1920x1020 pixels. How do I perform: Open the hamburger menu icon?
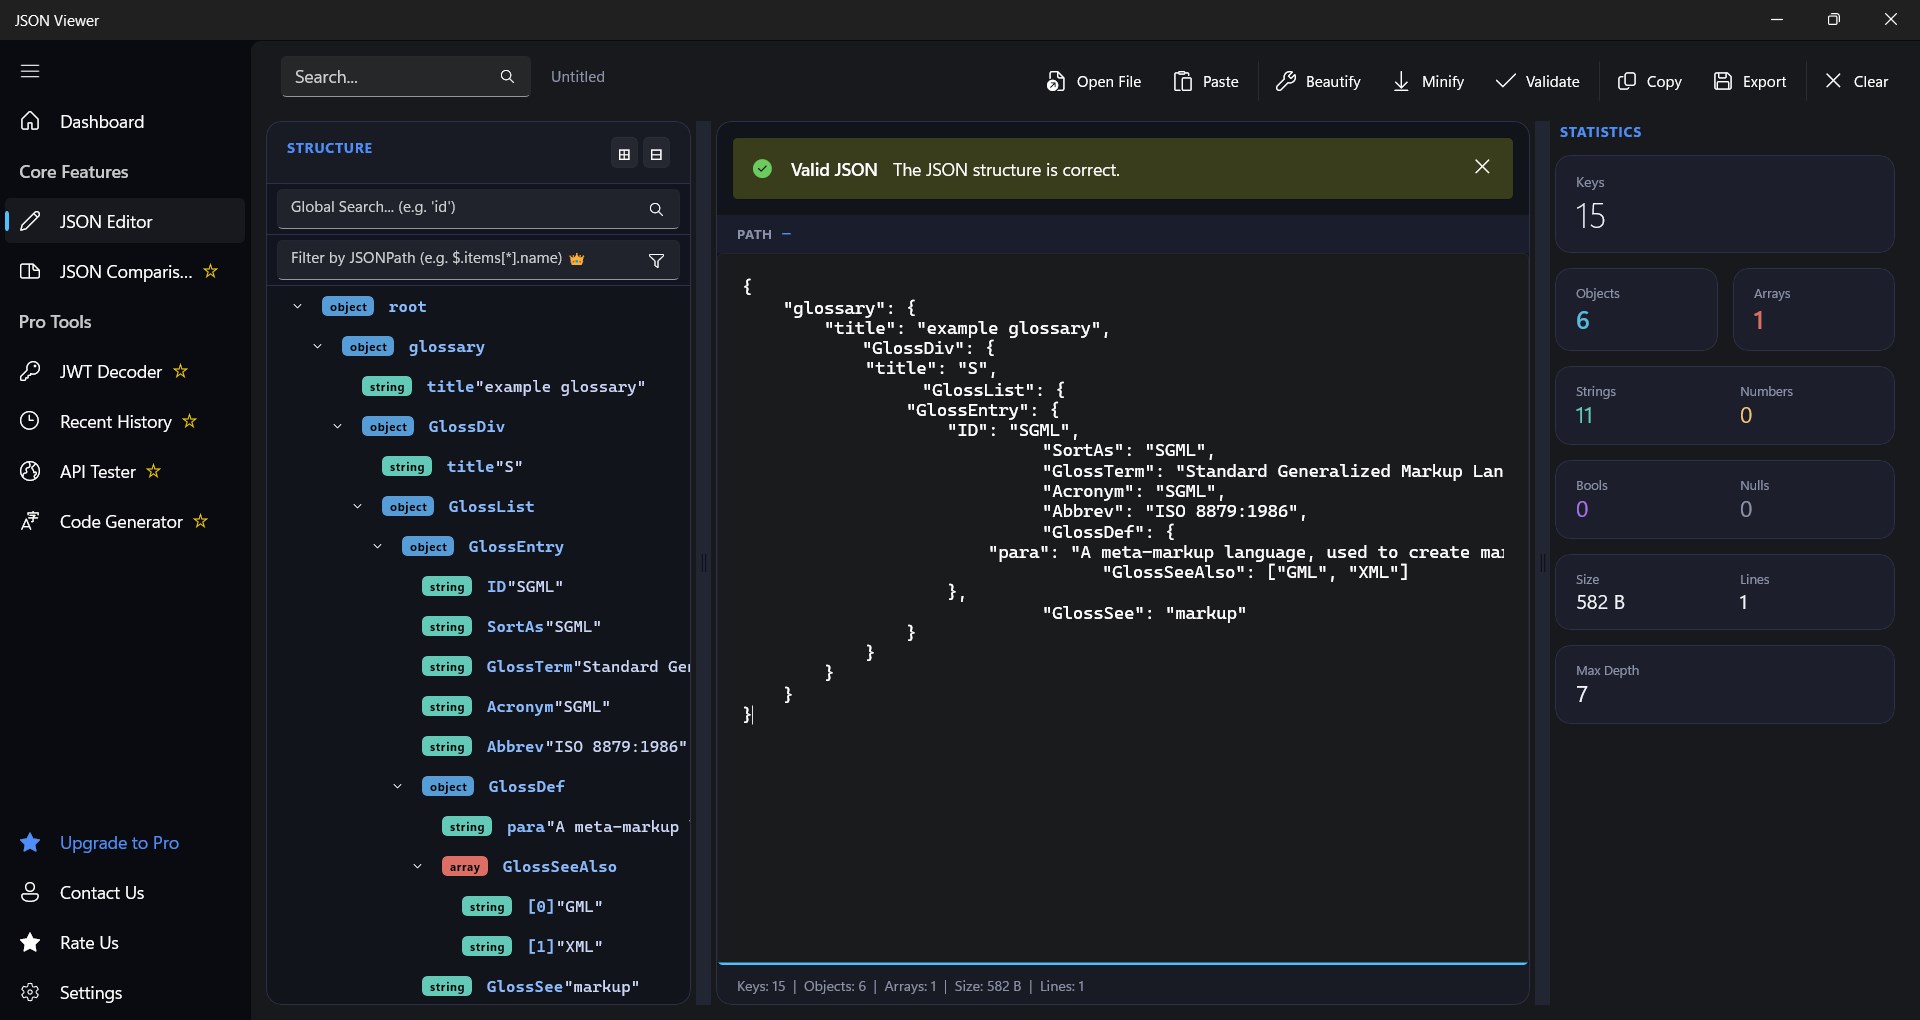tap(30, 71)
